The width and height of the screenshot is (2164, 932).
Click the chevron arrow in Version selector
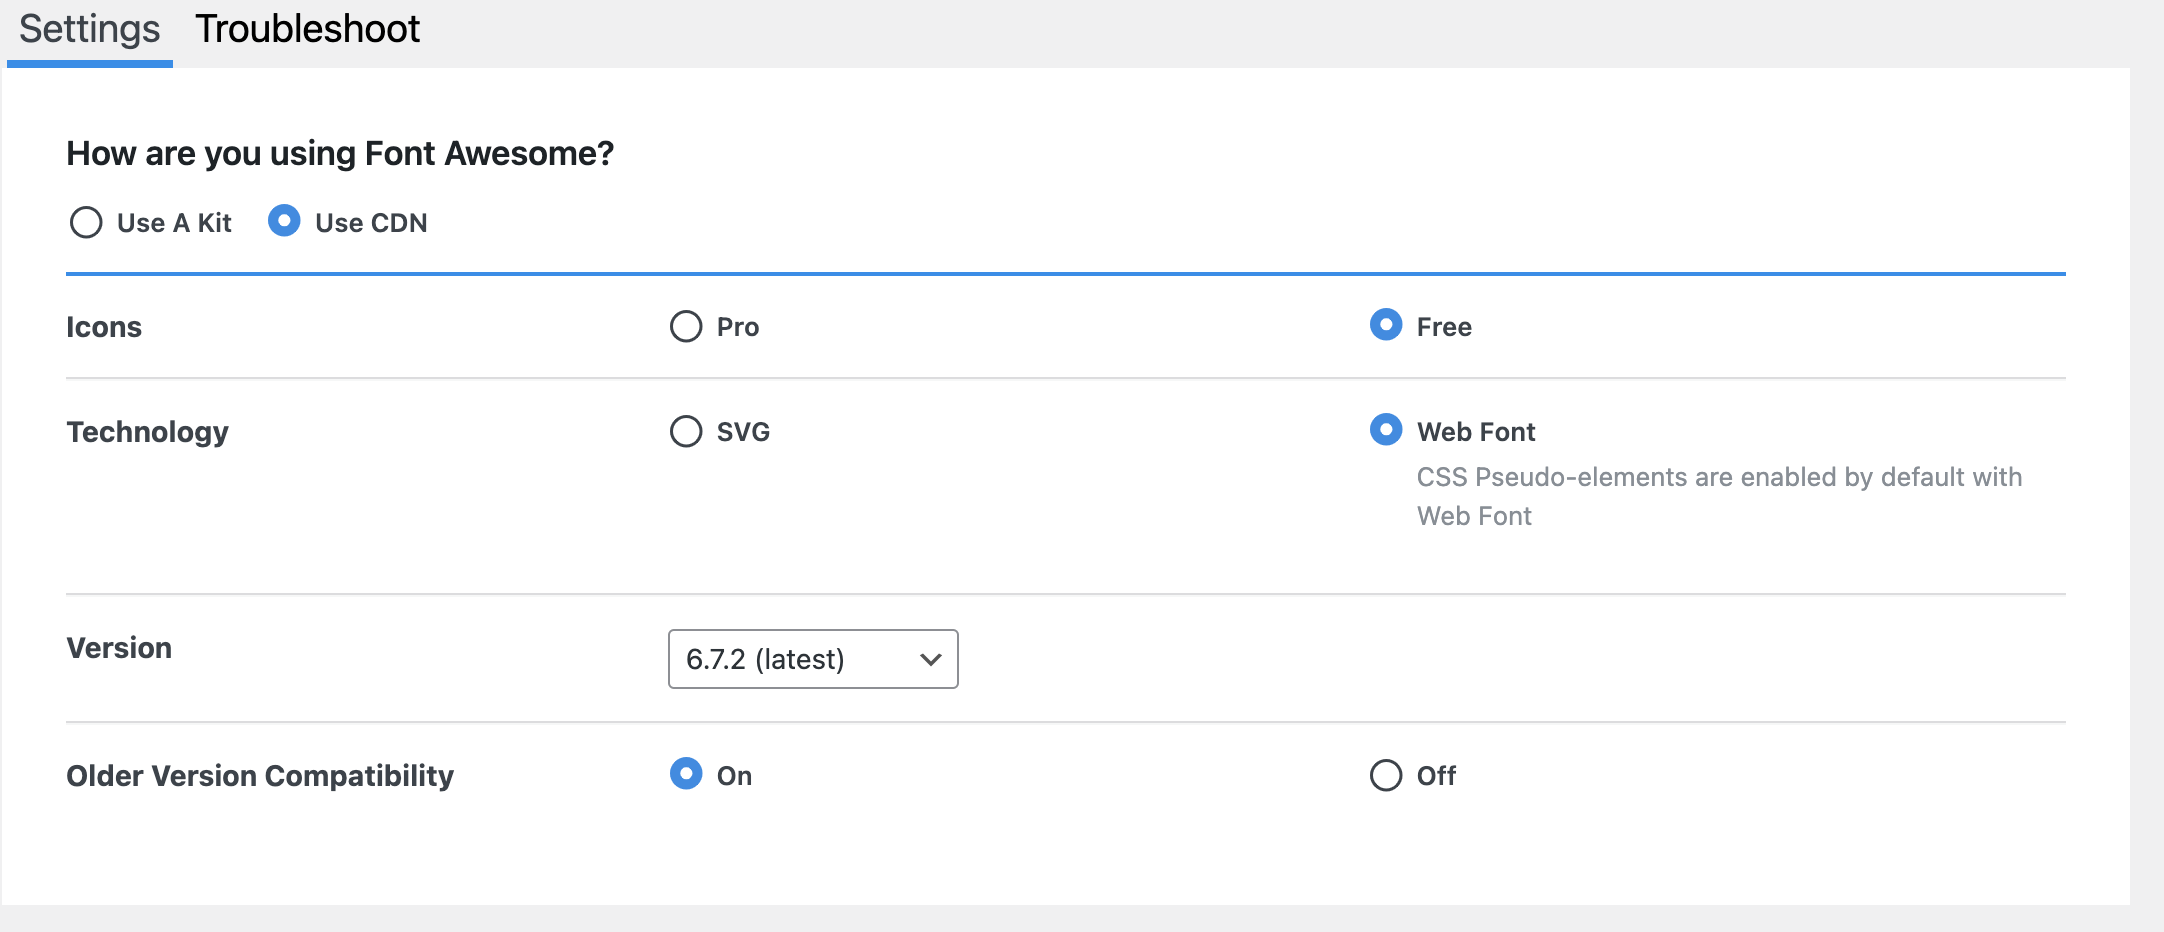931,659
